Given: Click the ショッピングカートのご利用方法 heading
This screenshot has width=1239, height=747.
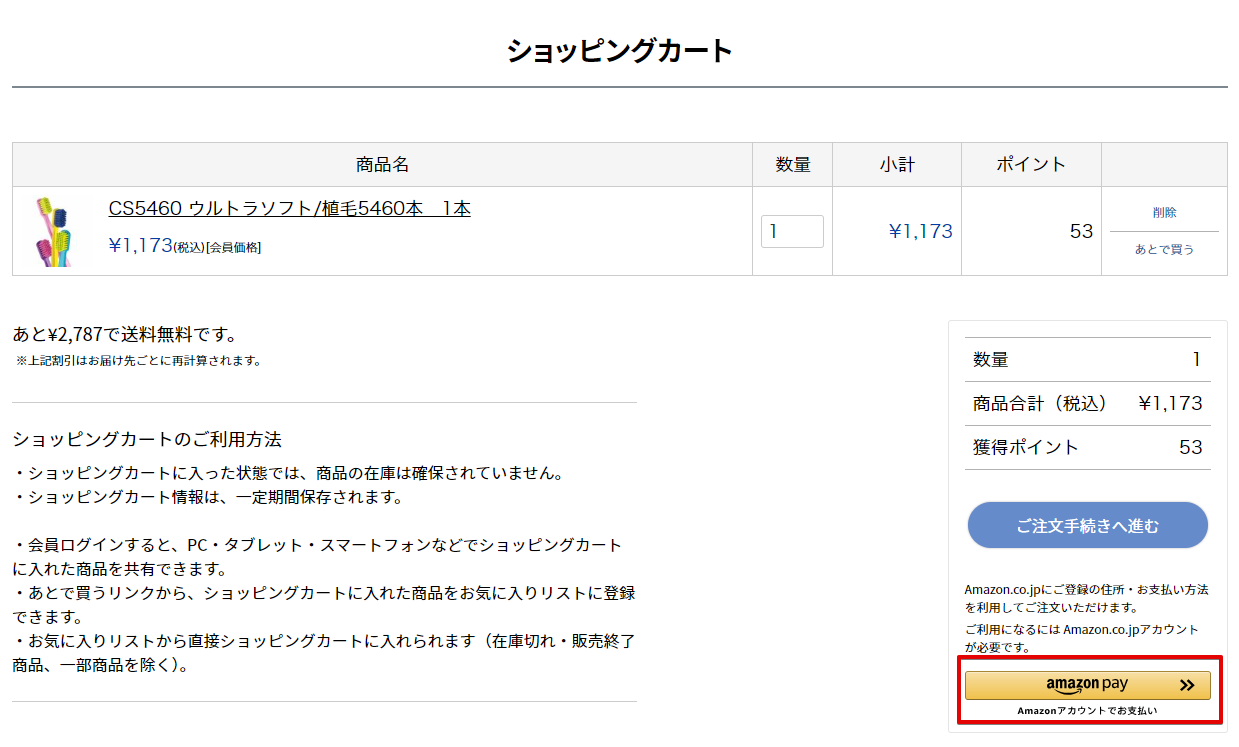Looking at the screenshot, I should [147, 439].
